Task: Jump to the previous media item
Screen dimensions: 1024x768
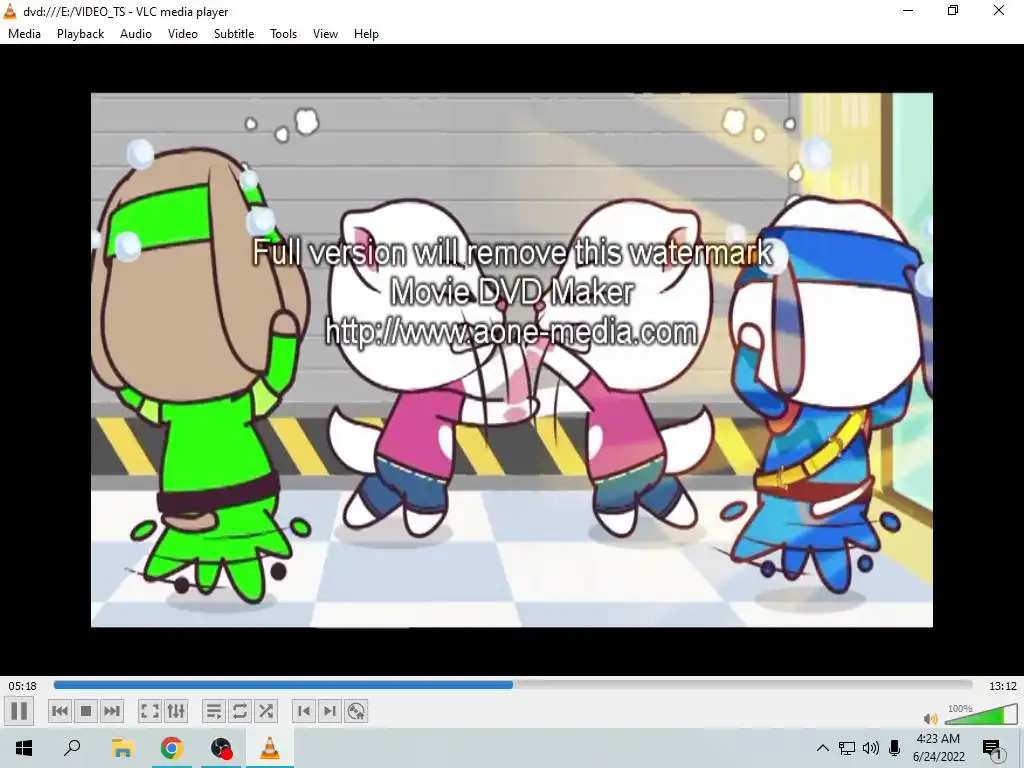Action: click(x=59, y=711)
